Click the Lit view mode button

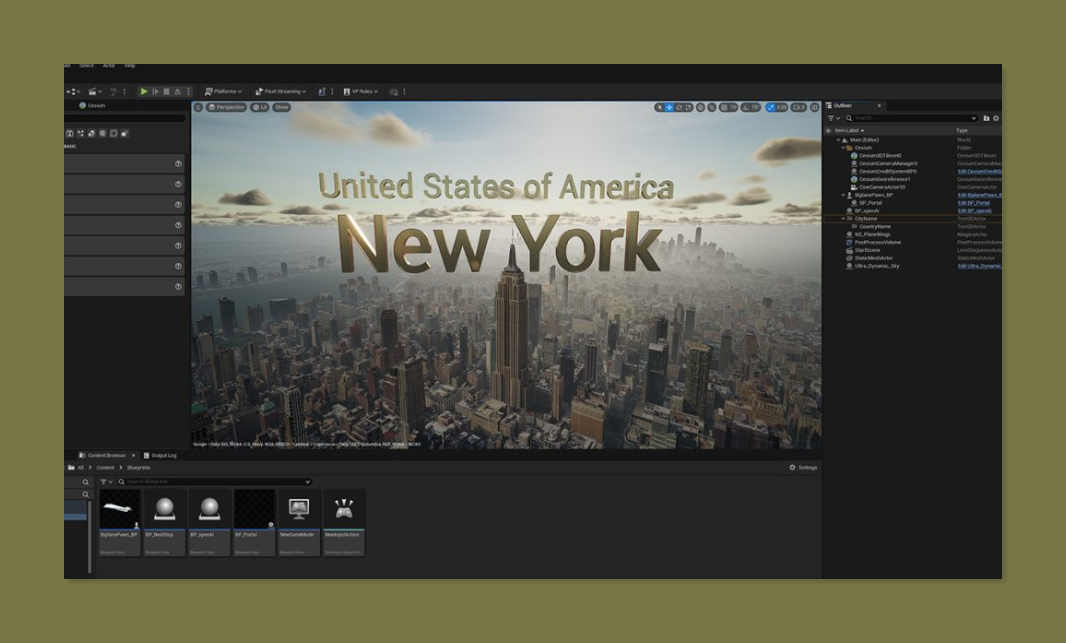pyautogui.click(x=260, y=107)
